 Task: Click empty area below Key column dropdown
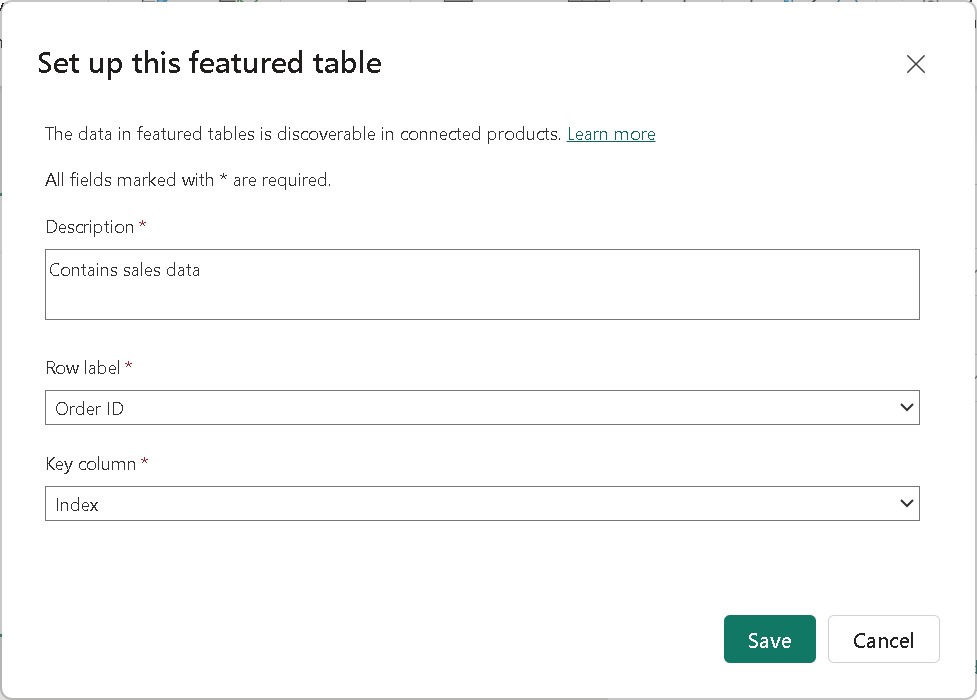(x=480, y=565)
